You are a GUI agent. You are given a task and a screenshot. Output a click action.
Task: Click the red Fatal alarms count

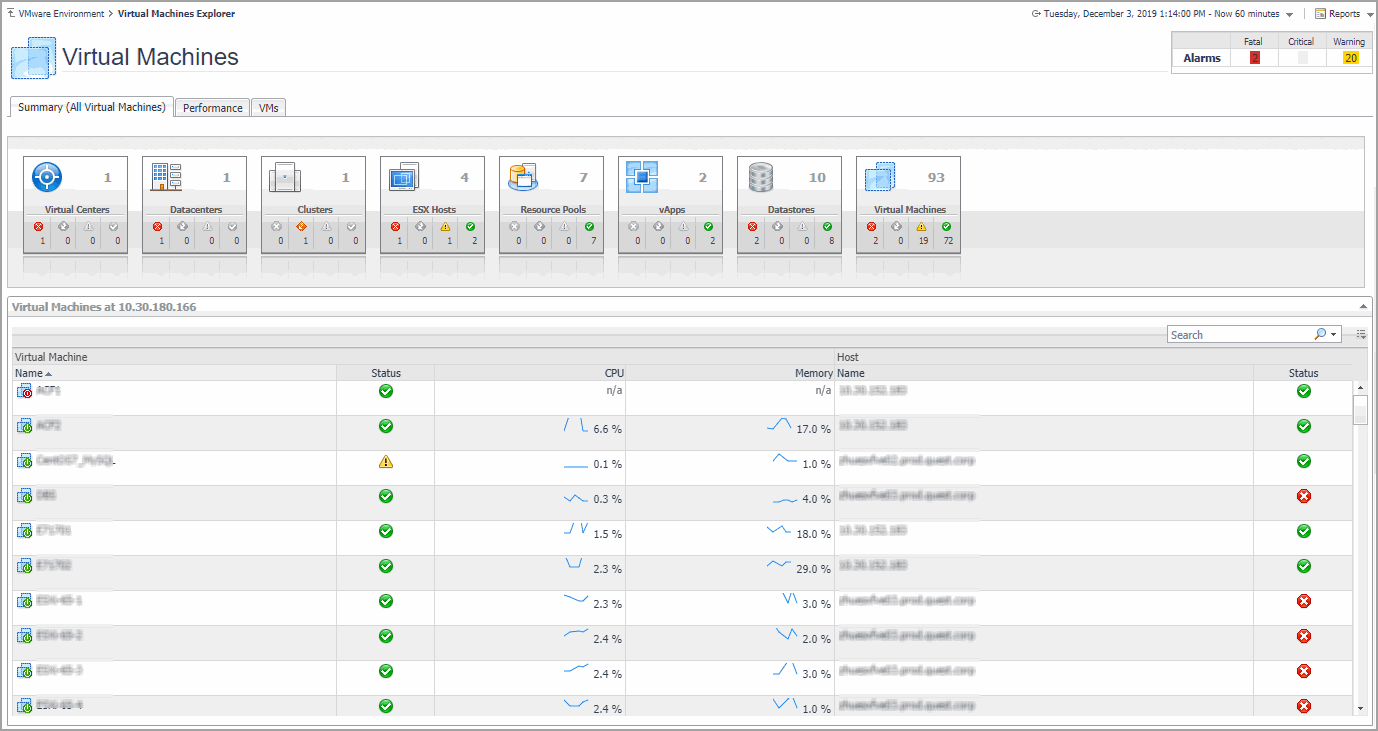click(1254, 58)
